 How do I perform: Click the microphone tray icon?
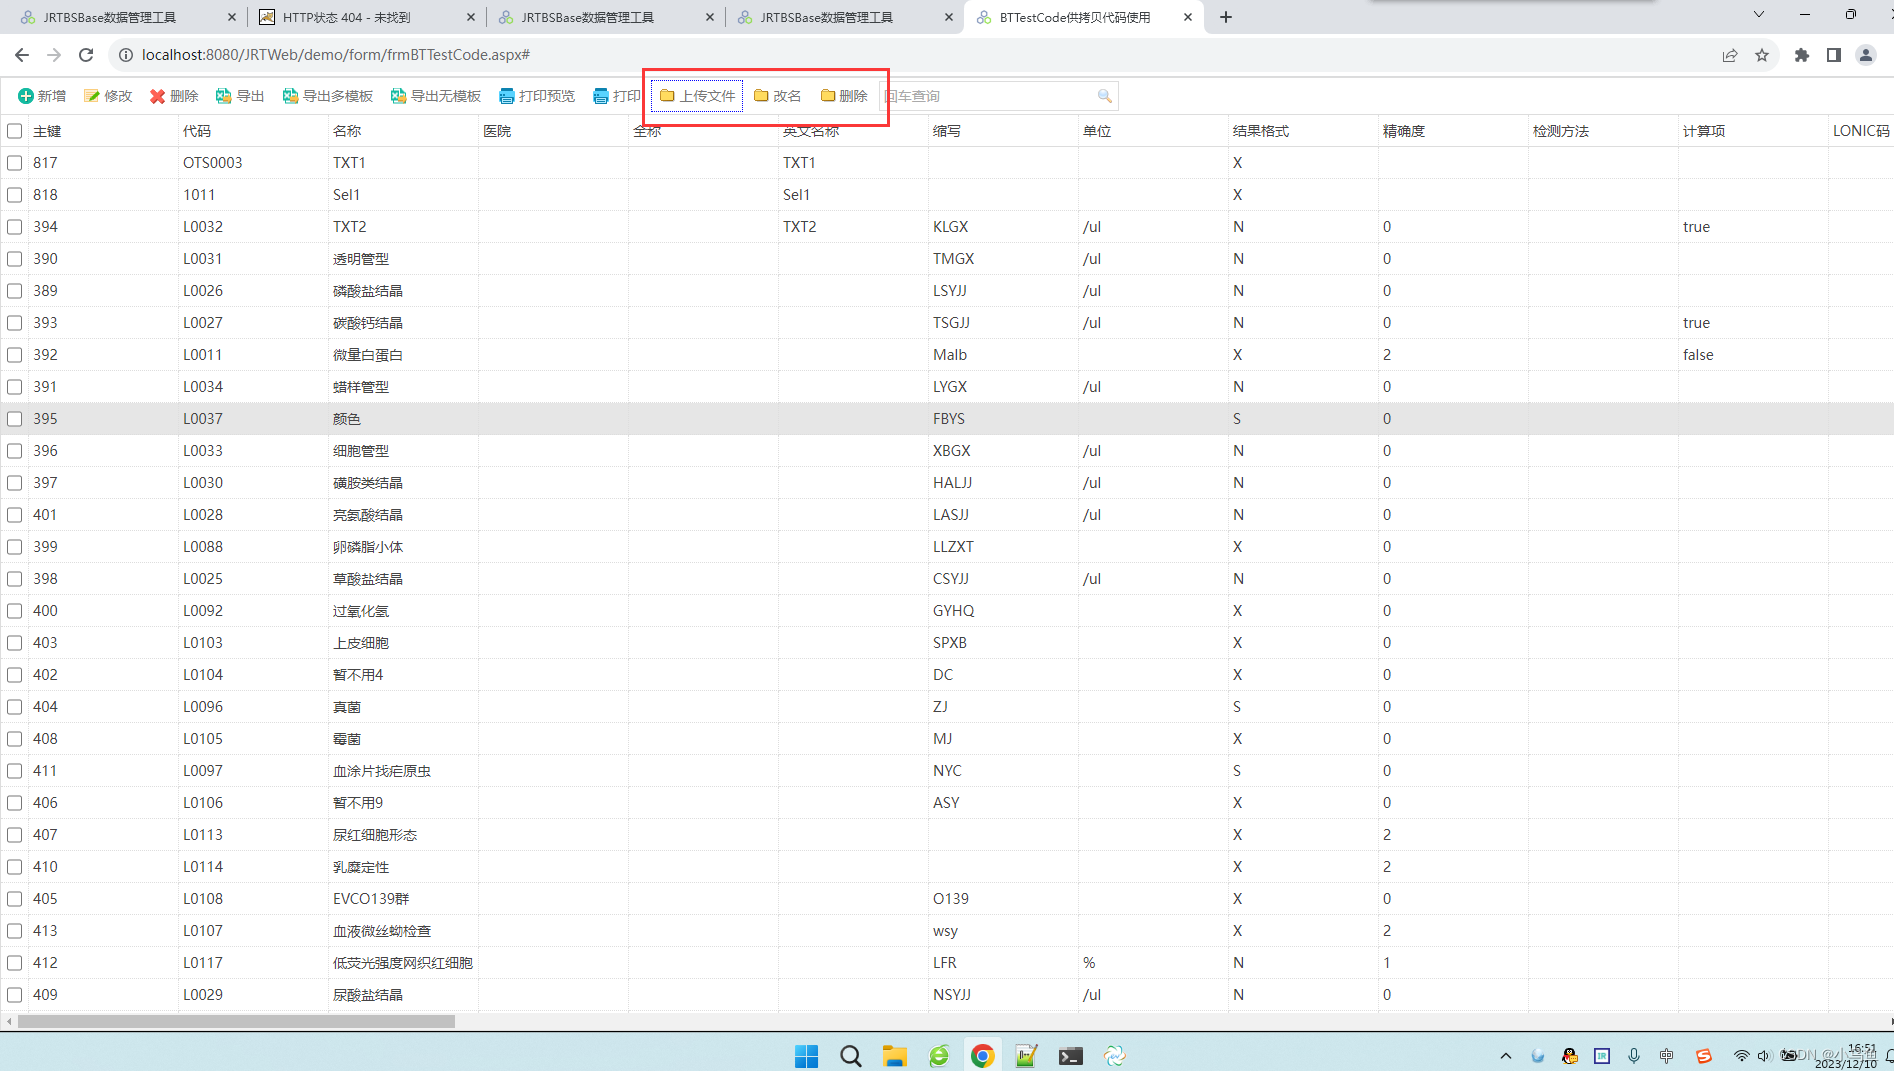point(1634,1056)
